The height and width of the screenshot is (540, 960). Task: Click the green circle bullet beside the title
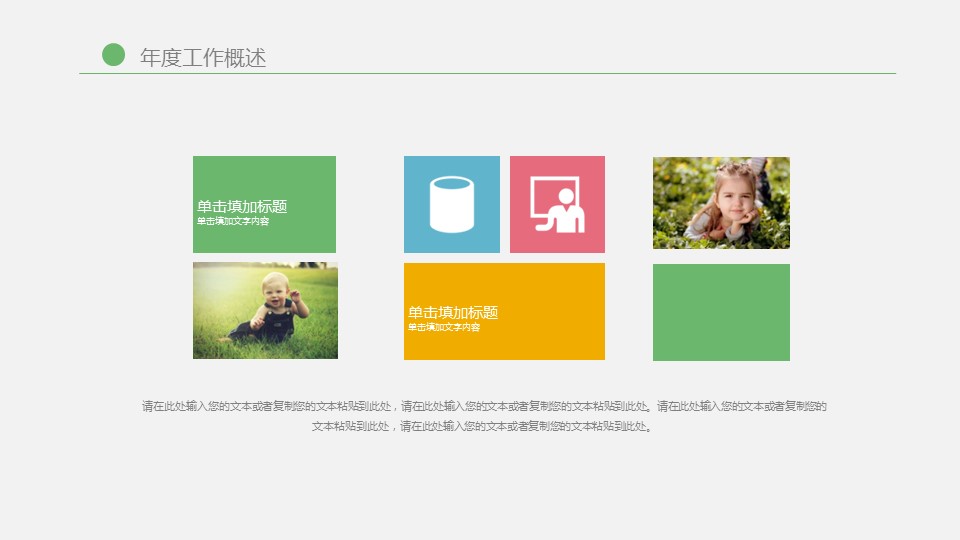[114, 55]
